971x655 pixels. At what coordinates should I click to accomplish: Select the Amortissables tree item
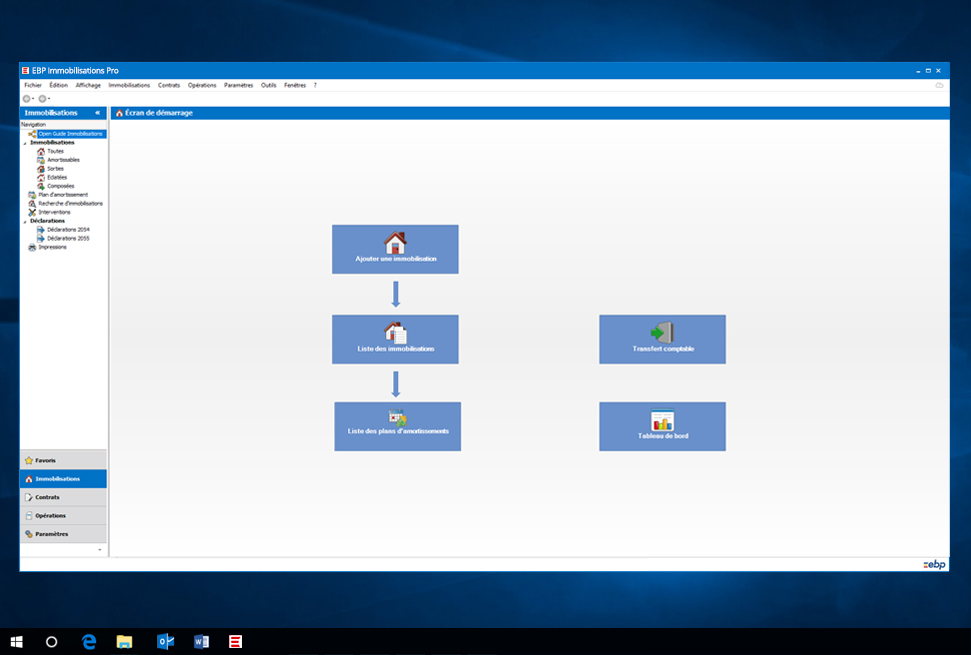tap(63, 160)
